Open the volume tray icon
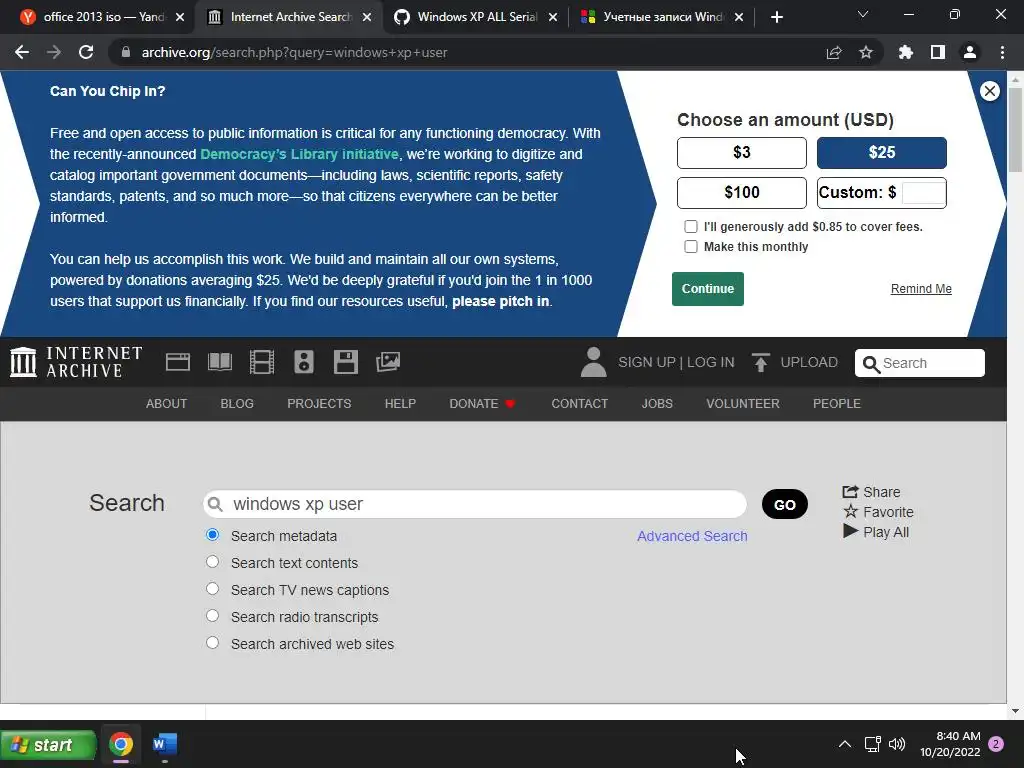Screen dimensions: 1024x768 897,744
